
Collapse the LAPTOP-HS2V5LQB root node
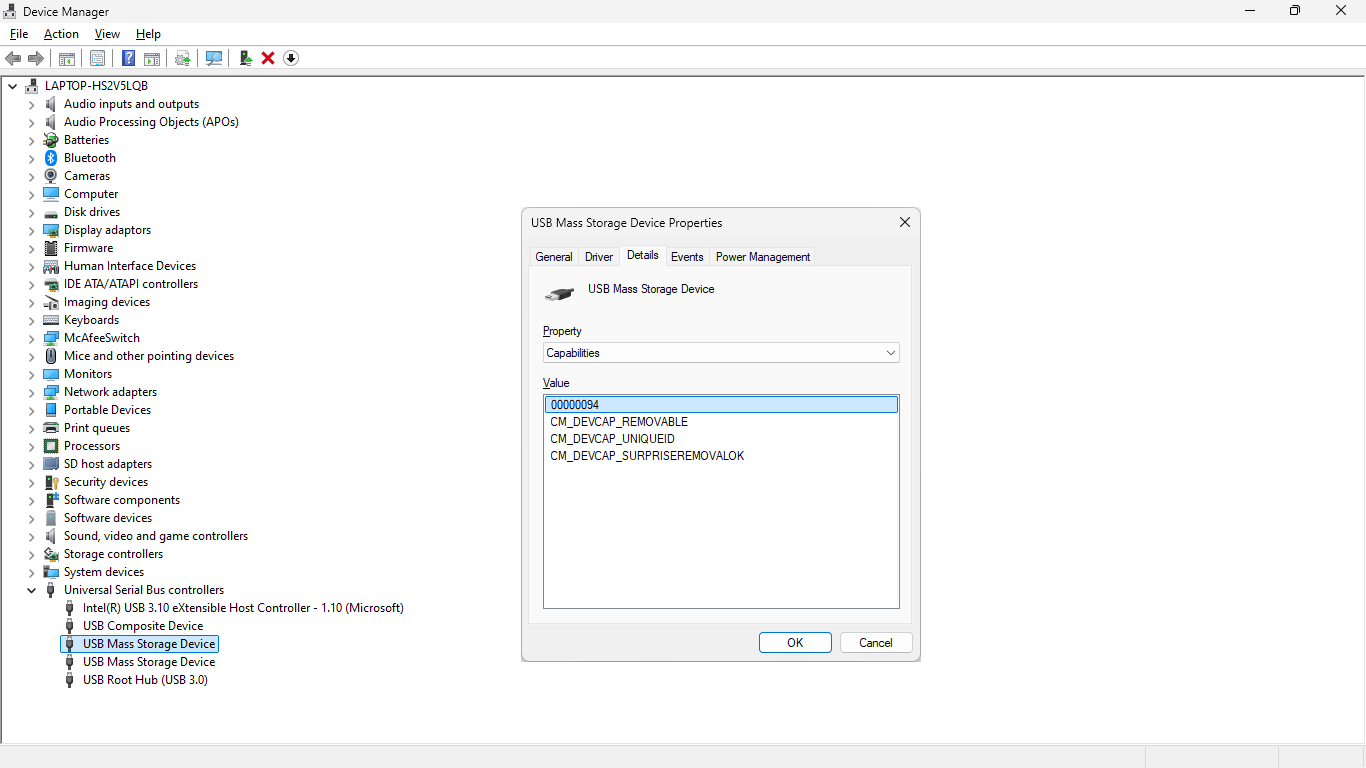(12, 86)
